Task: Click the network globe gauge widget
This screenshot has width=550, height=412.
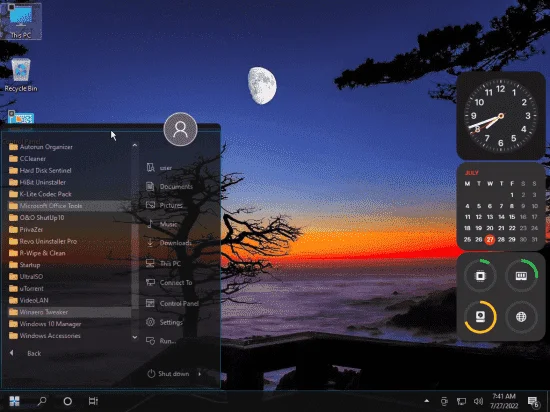Action: pos(521,317)
